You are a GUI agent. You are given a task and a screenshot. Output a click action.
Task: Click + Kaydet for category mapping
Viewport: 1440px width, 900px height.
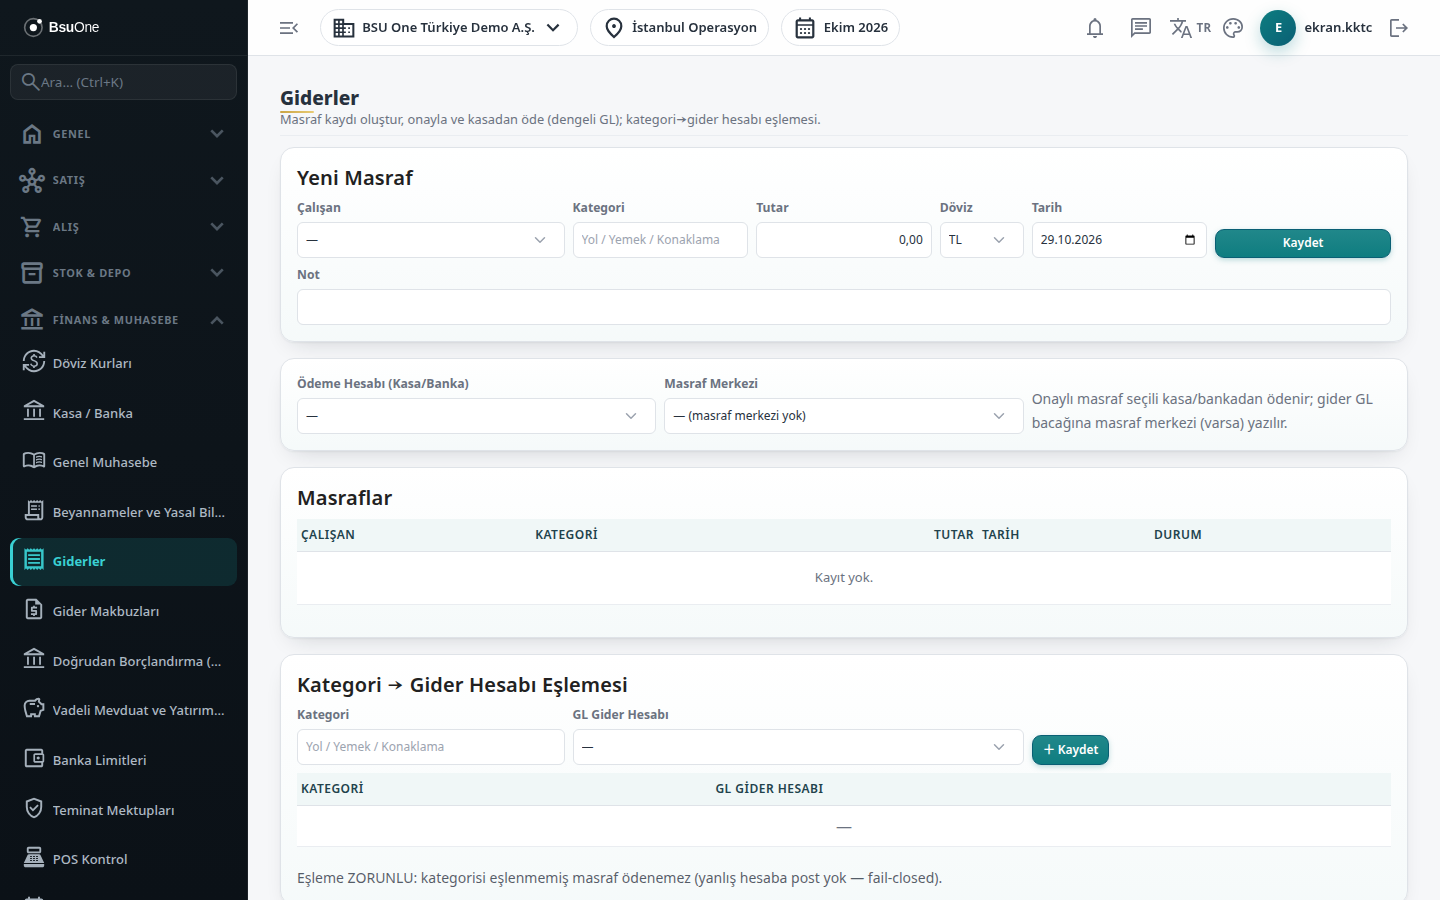pyautogui.click(x=1070, y=750)
